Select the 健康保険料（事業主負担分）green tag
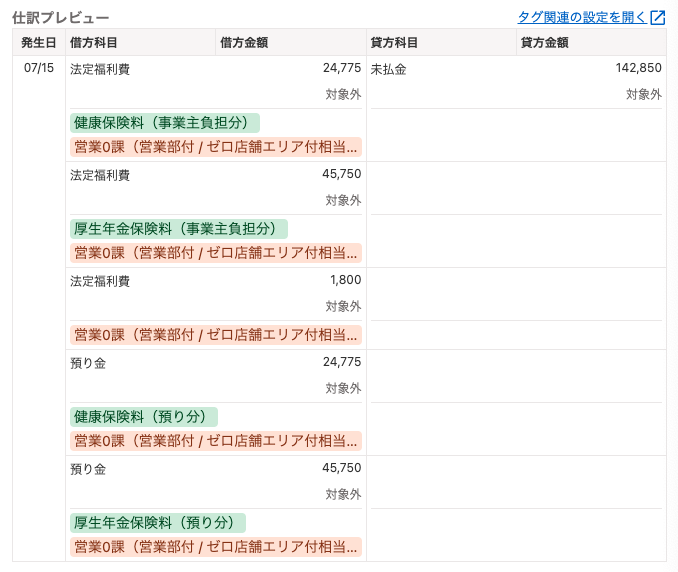This screenshot has width=678, height=572. 165,123
